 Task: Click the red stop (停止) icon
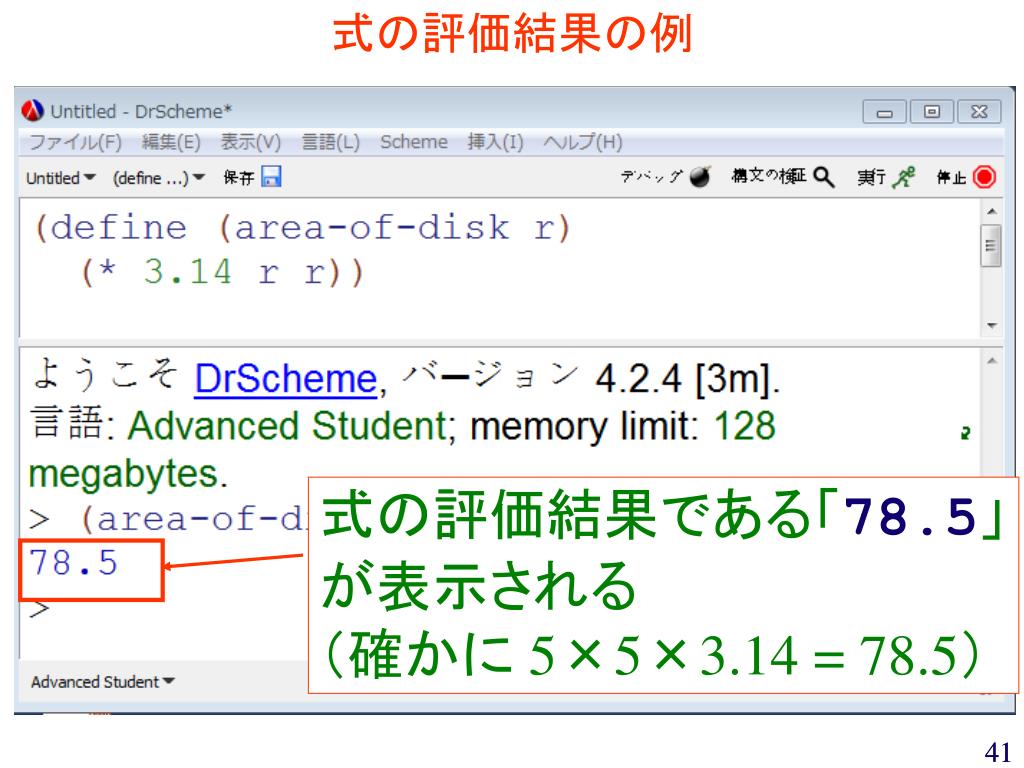(984, 177)
